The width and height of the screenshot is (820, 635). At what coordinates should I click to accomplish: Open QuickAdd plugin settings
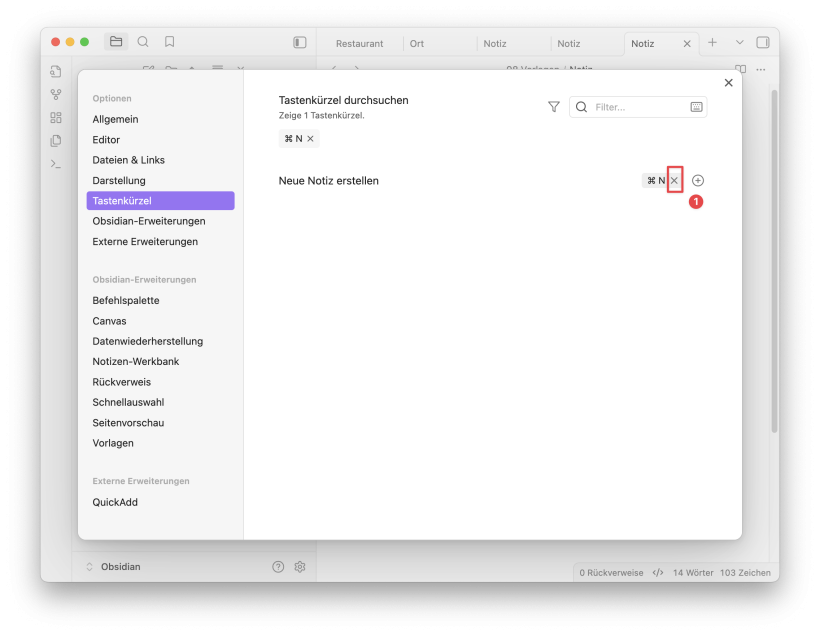(x=115, y=502)
